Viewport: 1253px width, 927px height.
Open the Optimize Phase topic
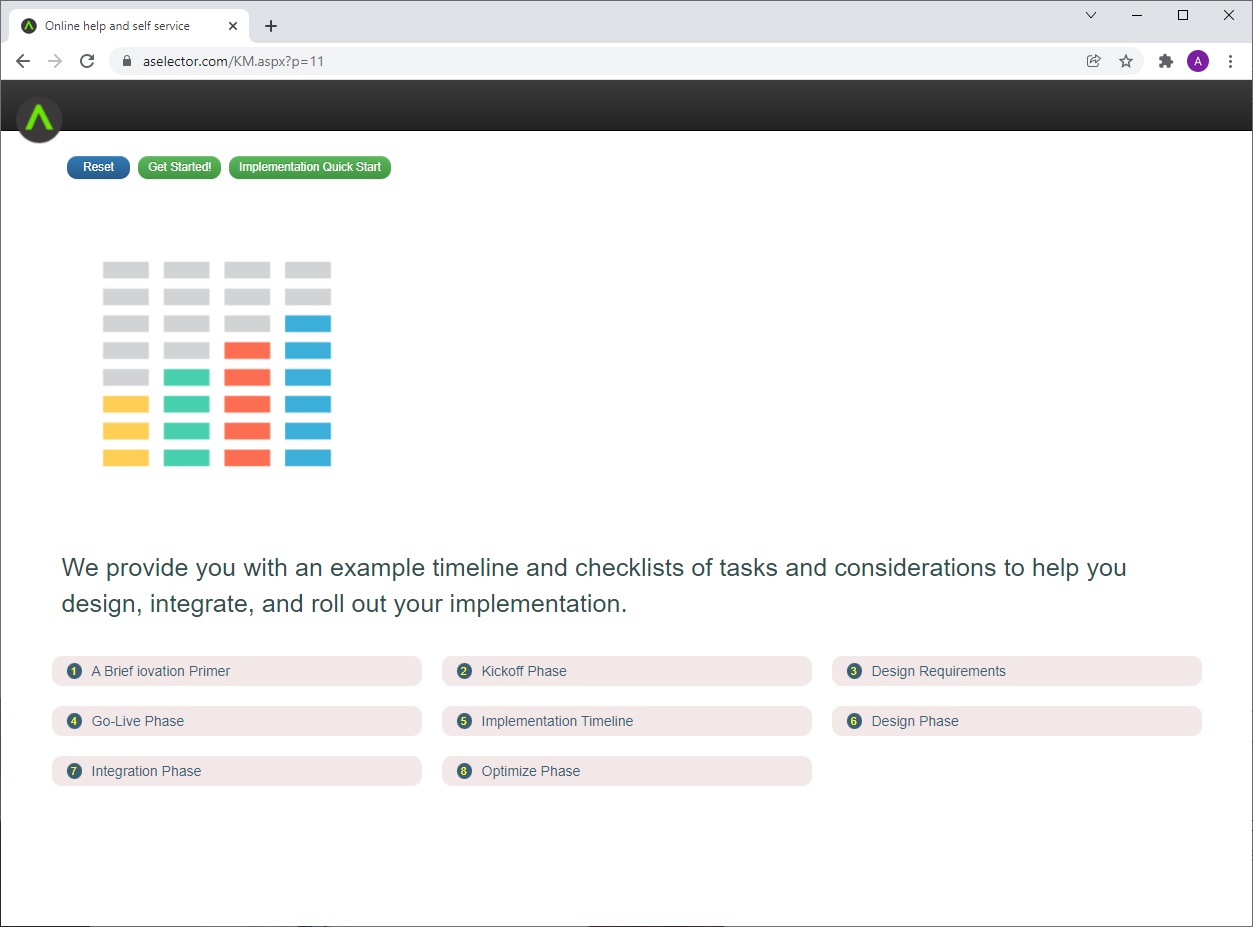627,771
